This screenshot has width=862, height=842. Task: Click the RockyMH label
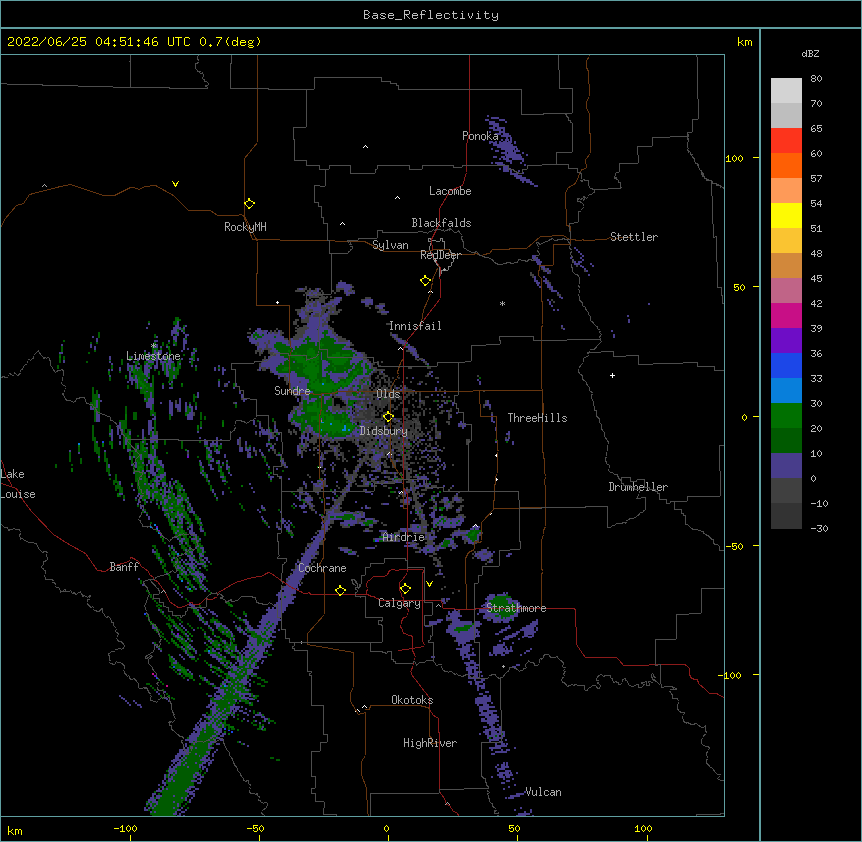tap(245, 227)
